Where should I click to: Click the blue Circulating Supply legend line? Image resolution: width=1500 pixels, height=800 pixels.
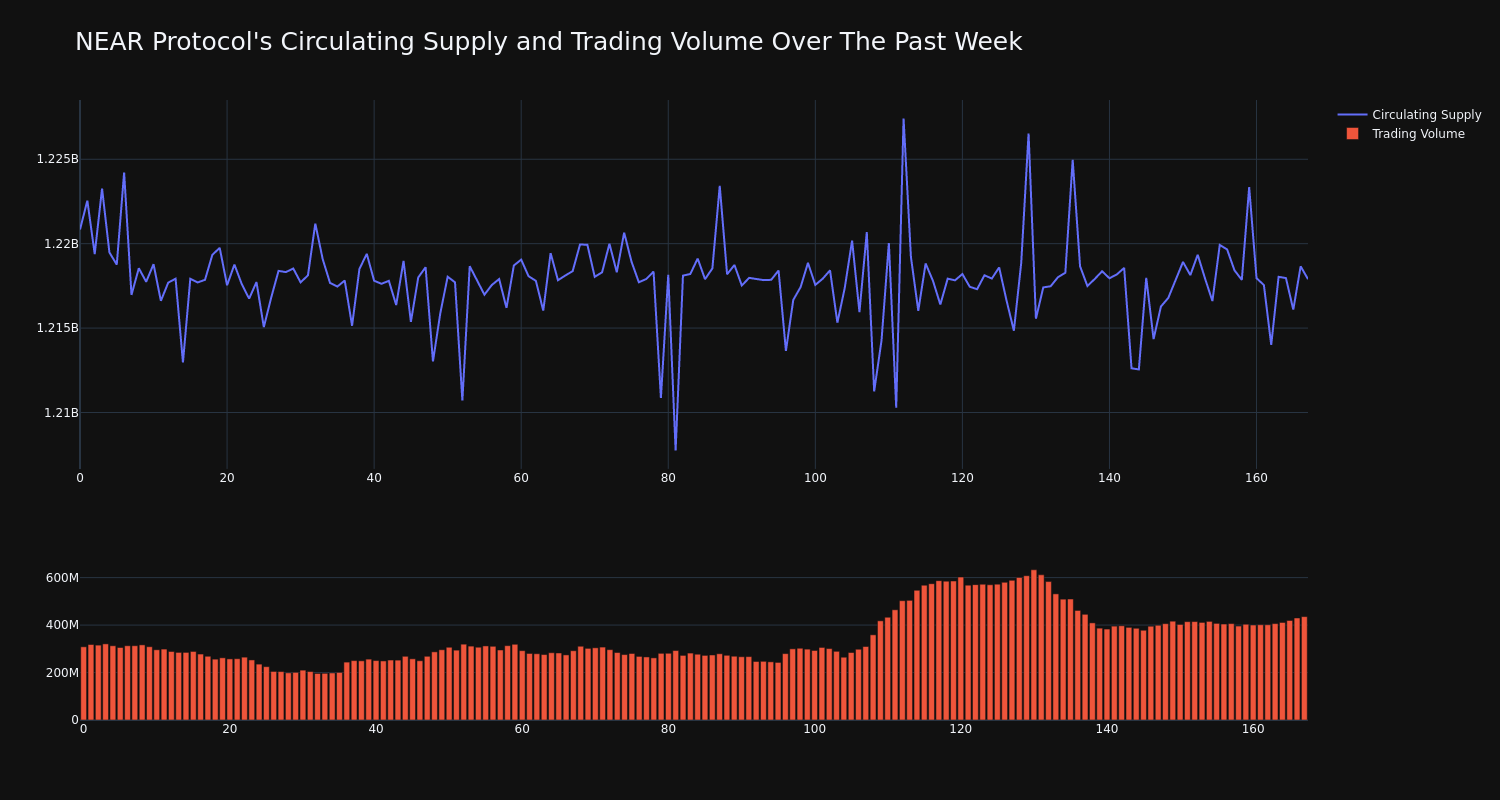(1352, 115)
